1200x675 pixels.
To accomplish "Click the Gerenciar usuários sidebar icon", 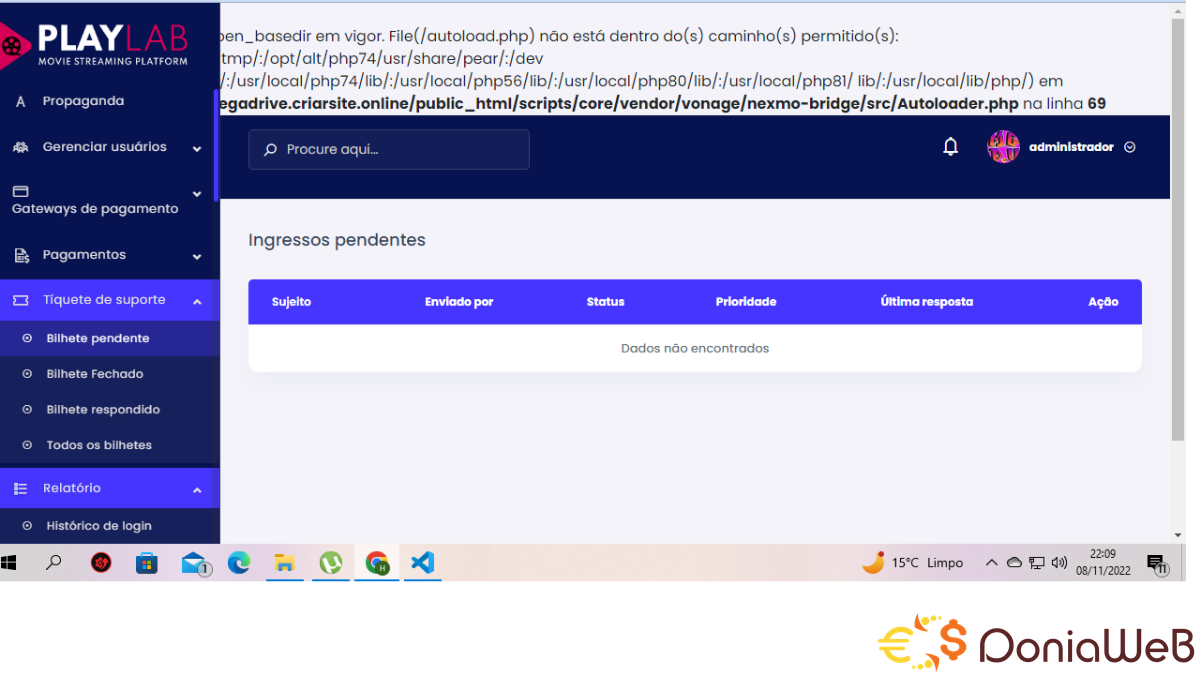I will [21, 147].
